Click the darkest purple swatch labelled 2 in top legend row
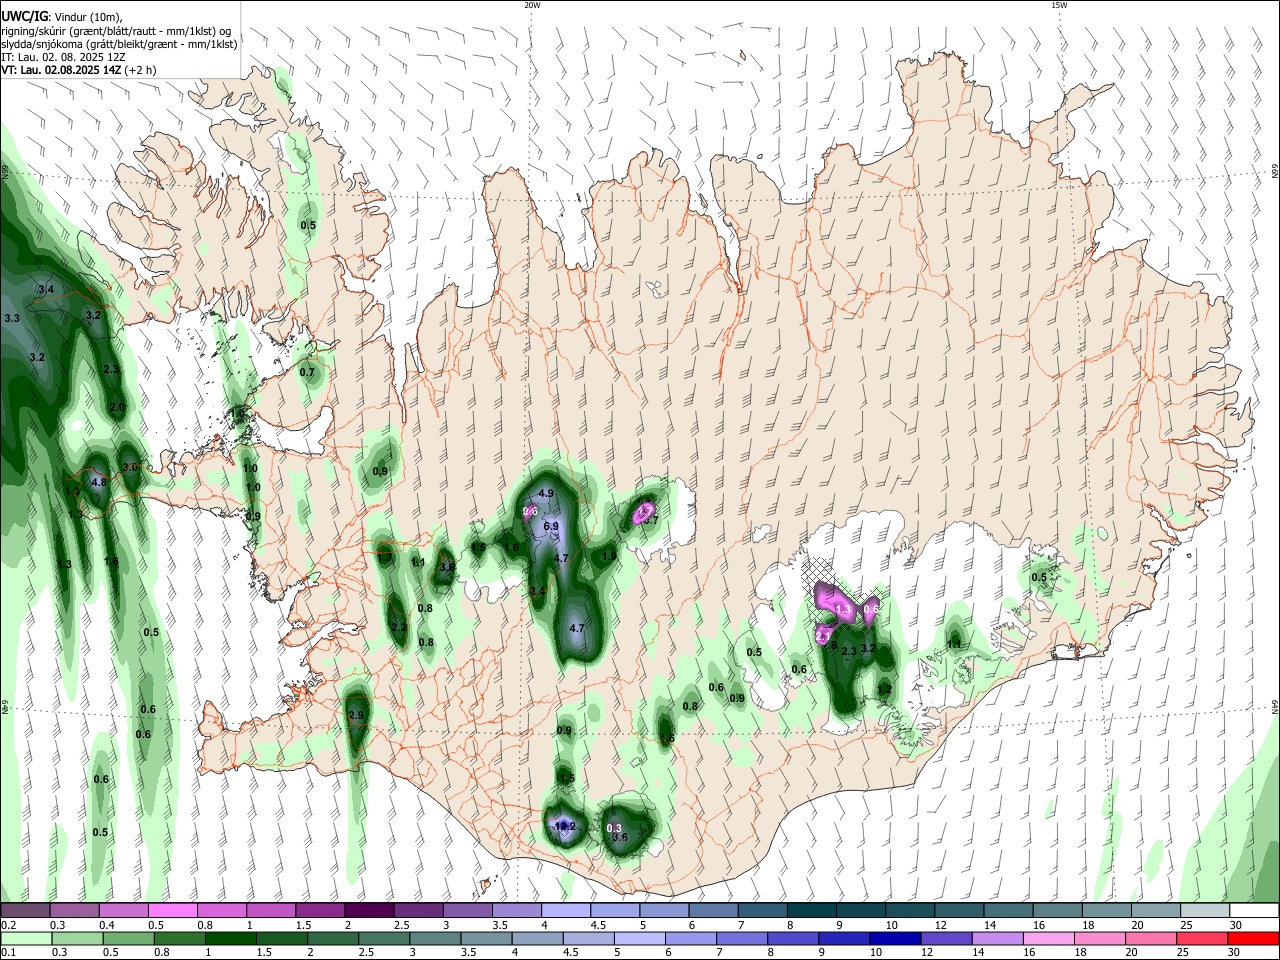 [x=368, y=911]
